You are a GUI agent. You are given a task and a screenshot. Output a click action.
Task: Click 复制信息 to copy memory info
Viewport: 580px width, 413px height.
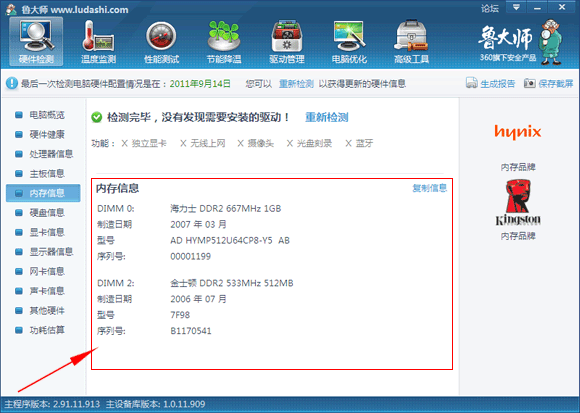429,188
